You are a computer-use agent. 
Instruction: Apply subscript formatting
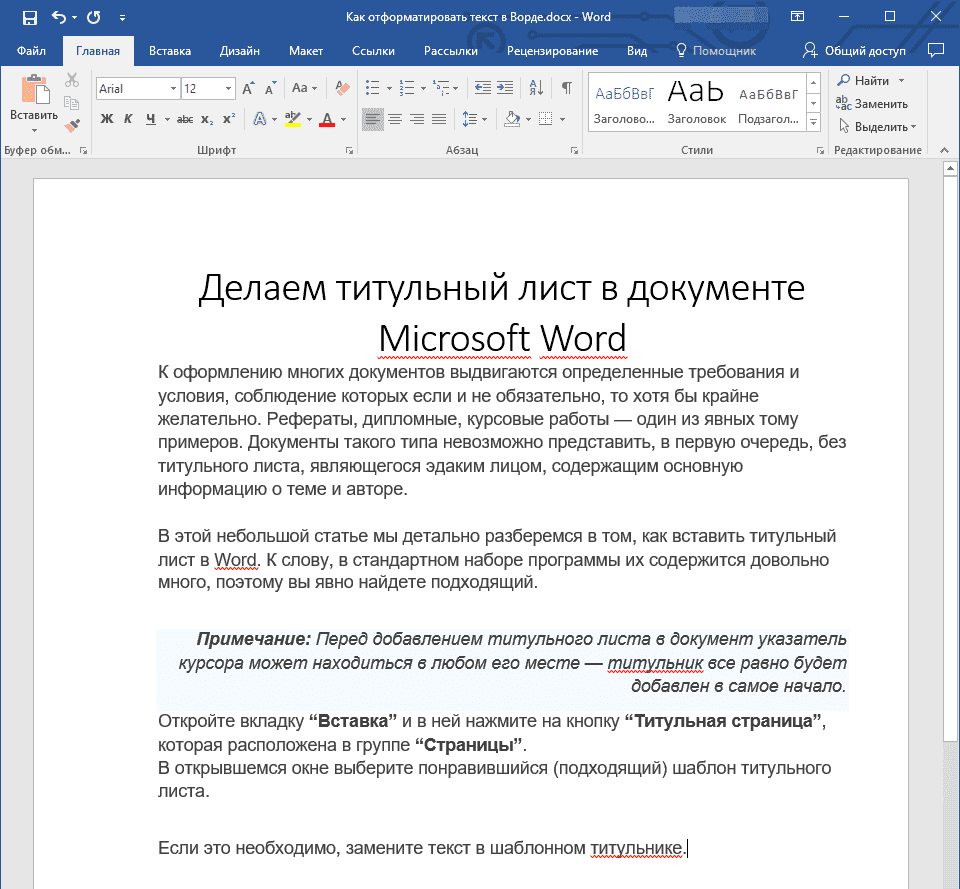206,119
